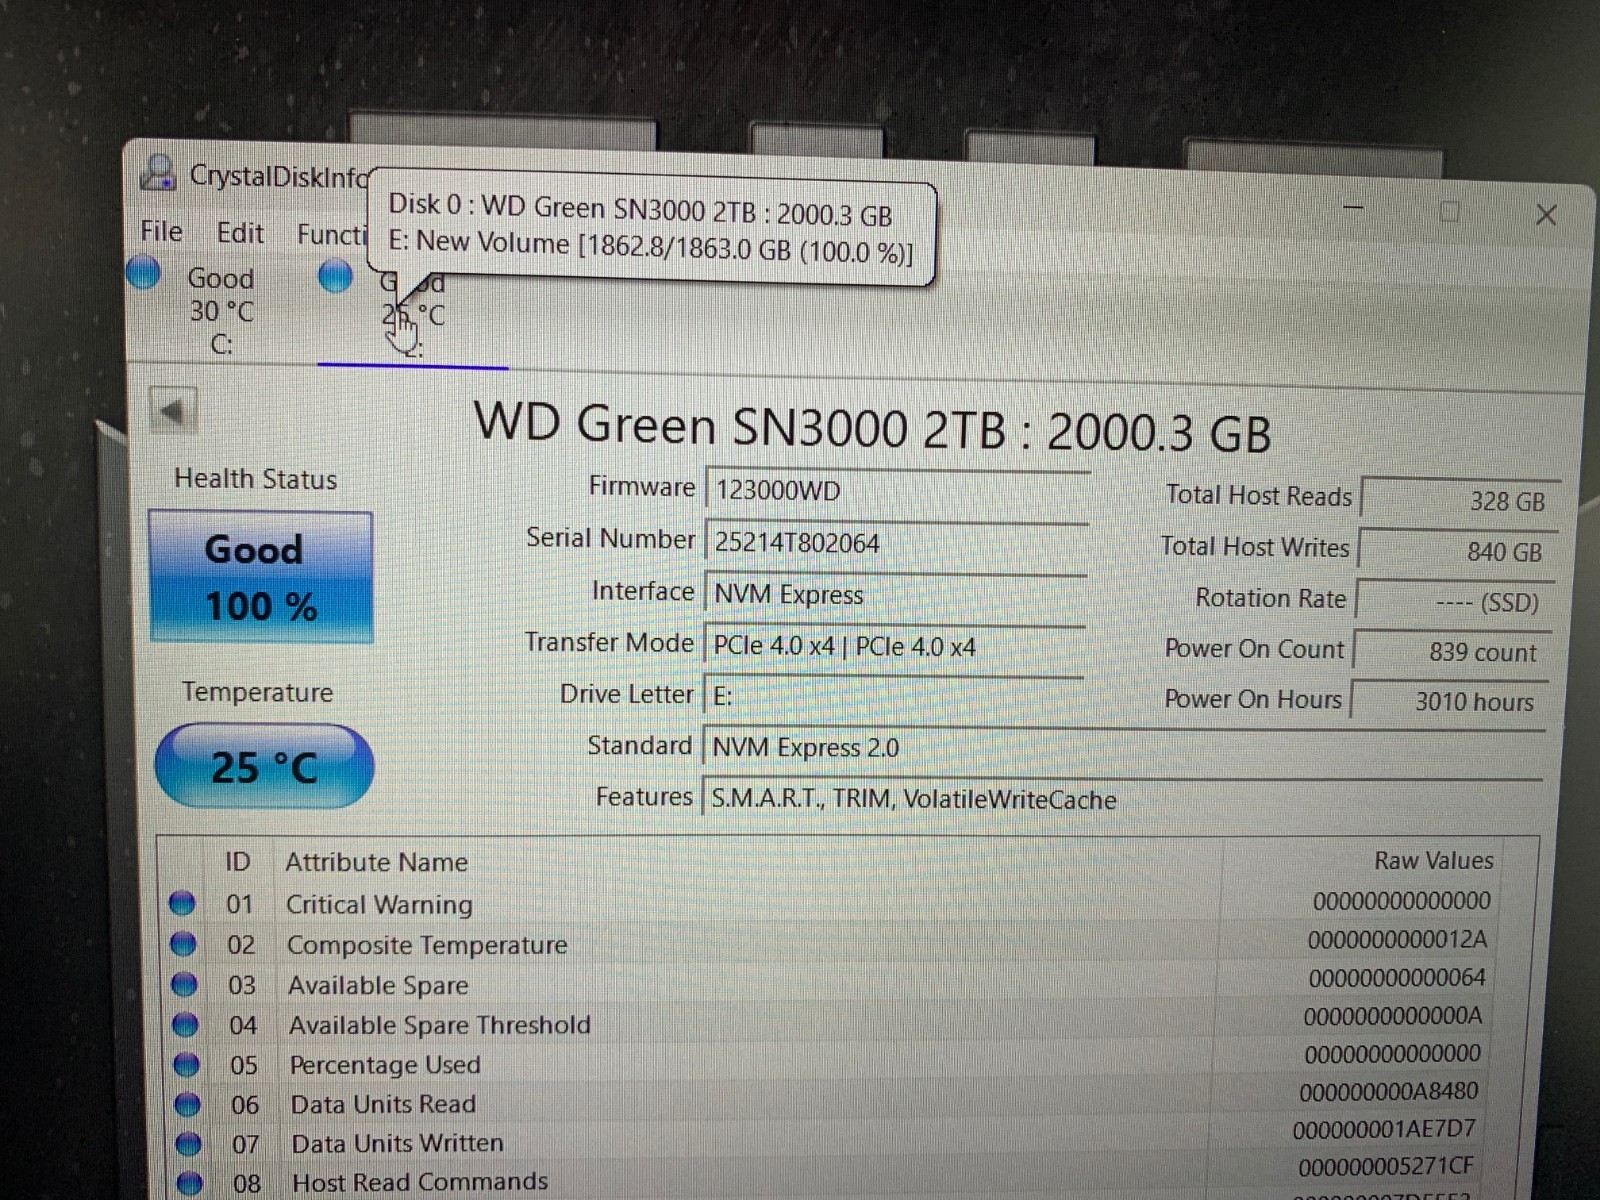Click the Features field
The height and width of the screenshot is (1200, 1600).
(1122, 799)
